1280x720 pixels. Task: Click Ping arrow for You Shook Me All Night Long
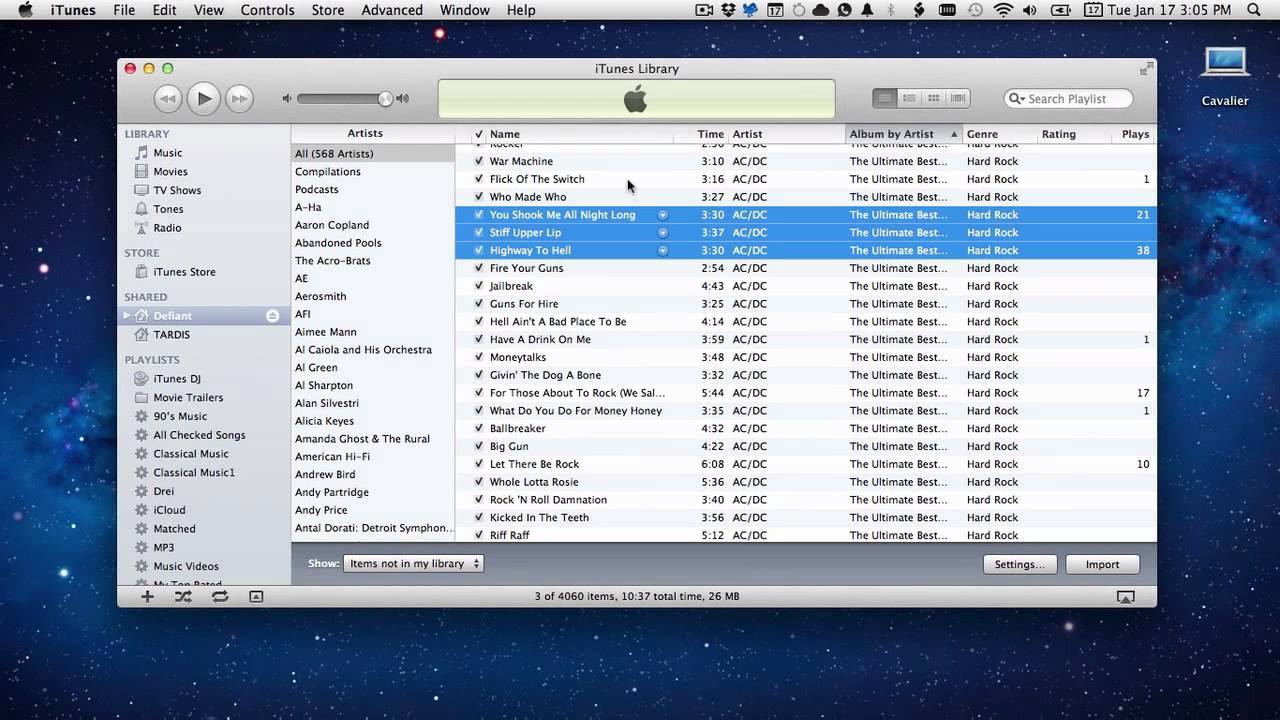(x=662, y=215)
